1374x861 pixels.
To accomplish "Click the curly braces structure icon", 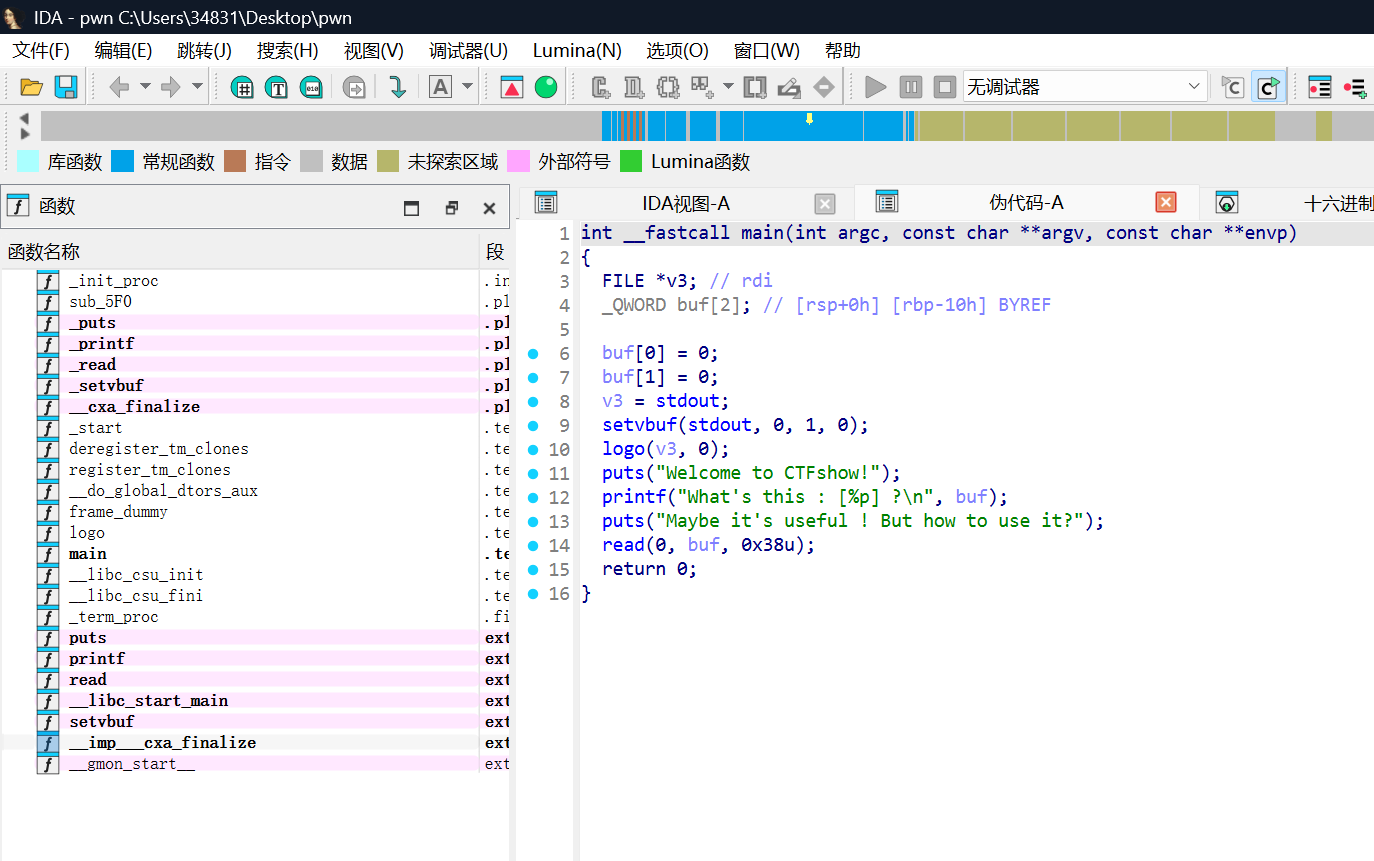I will pos(668,87).
